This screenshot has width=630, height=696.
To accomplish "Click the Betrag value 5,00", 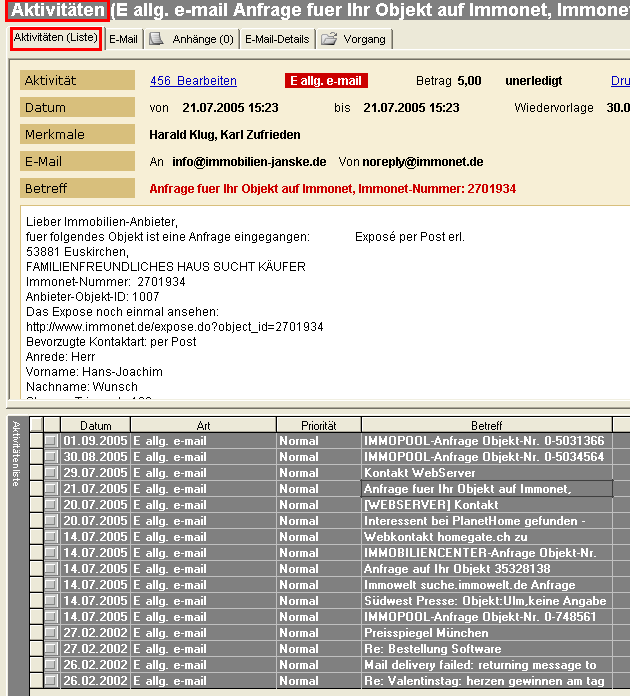I will (x=469, y=81).
